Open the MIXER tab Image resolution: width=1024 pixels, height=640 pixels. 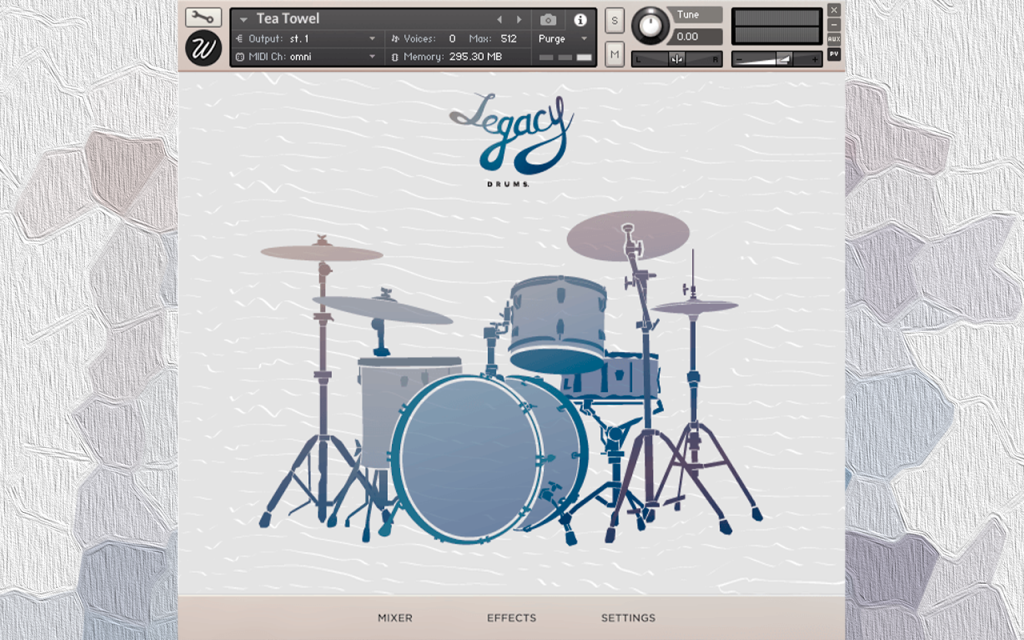click(395, 618)
